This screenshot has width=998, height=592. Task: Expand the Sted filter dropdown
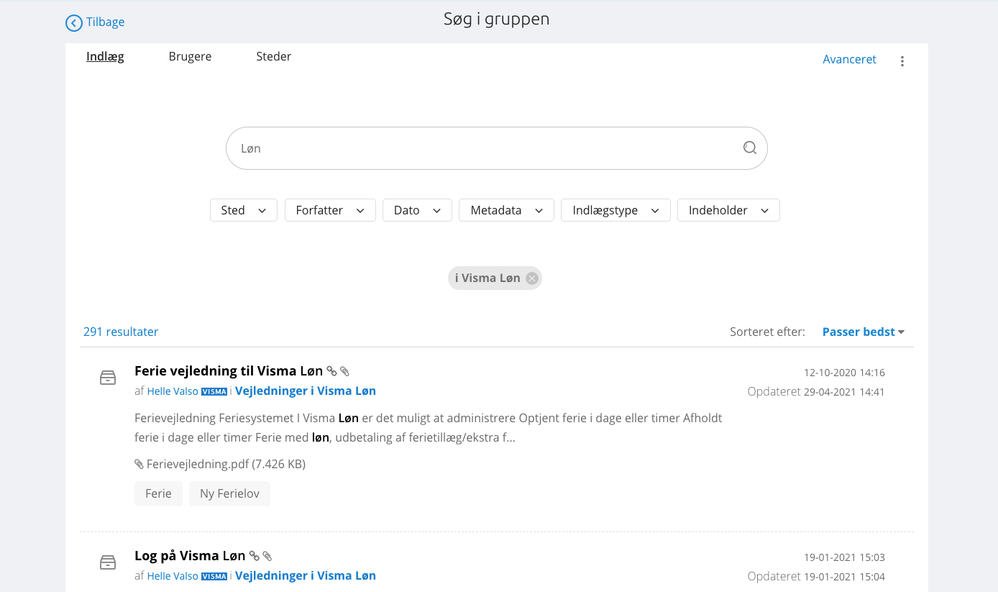(x=243, y=210)
